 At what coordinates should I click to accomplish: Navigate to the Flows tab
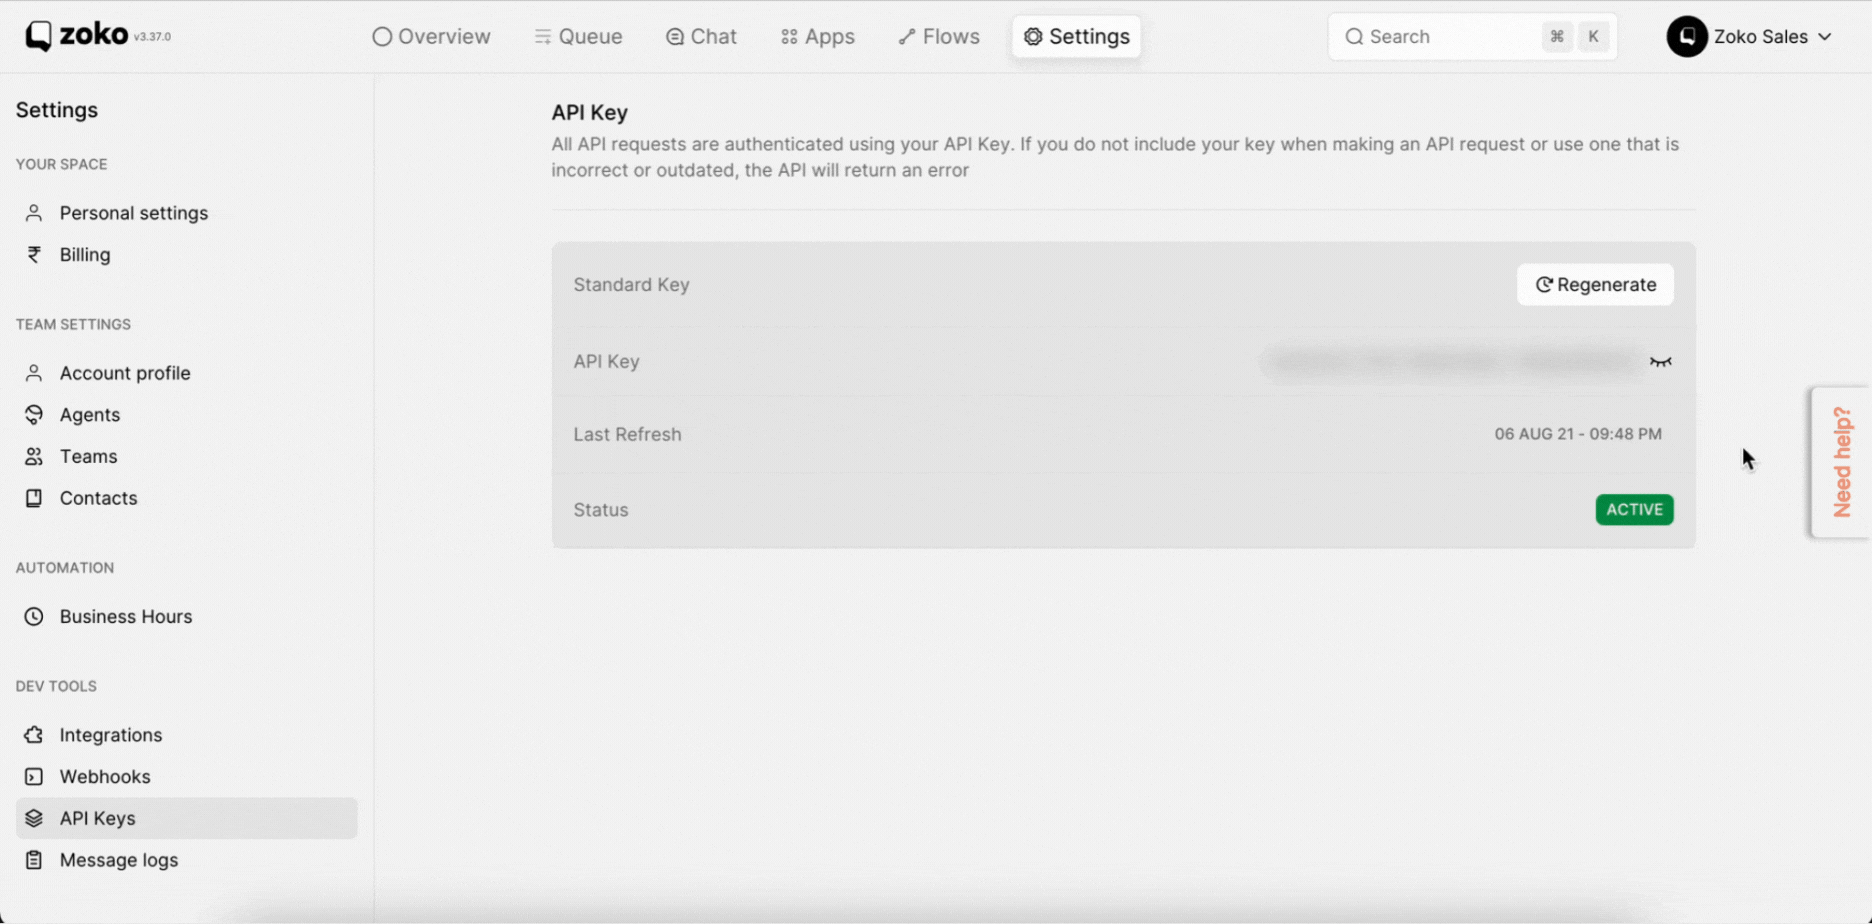pyautogui.click(x=939, y=37)
